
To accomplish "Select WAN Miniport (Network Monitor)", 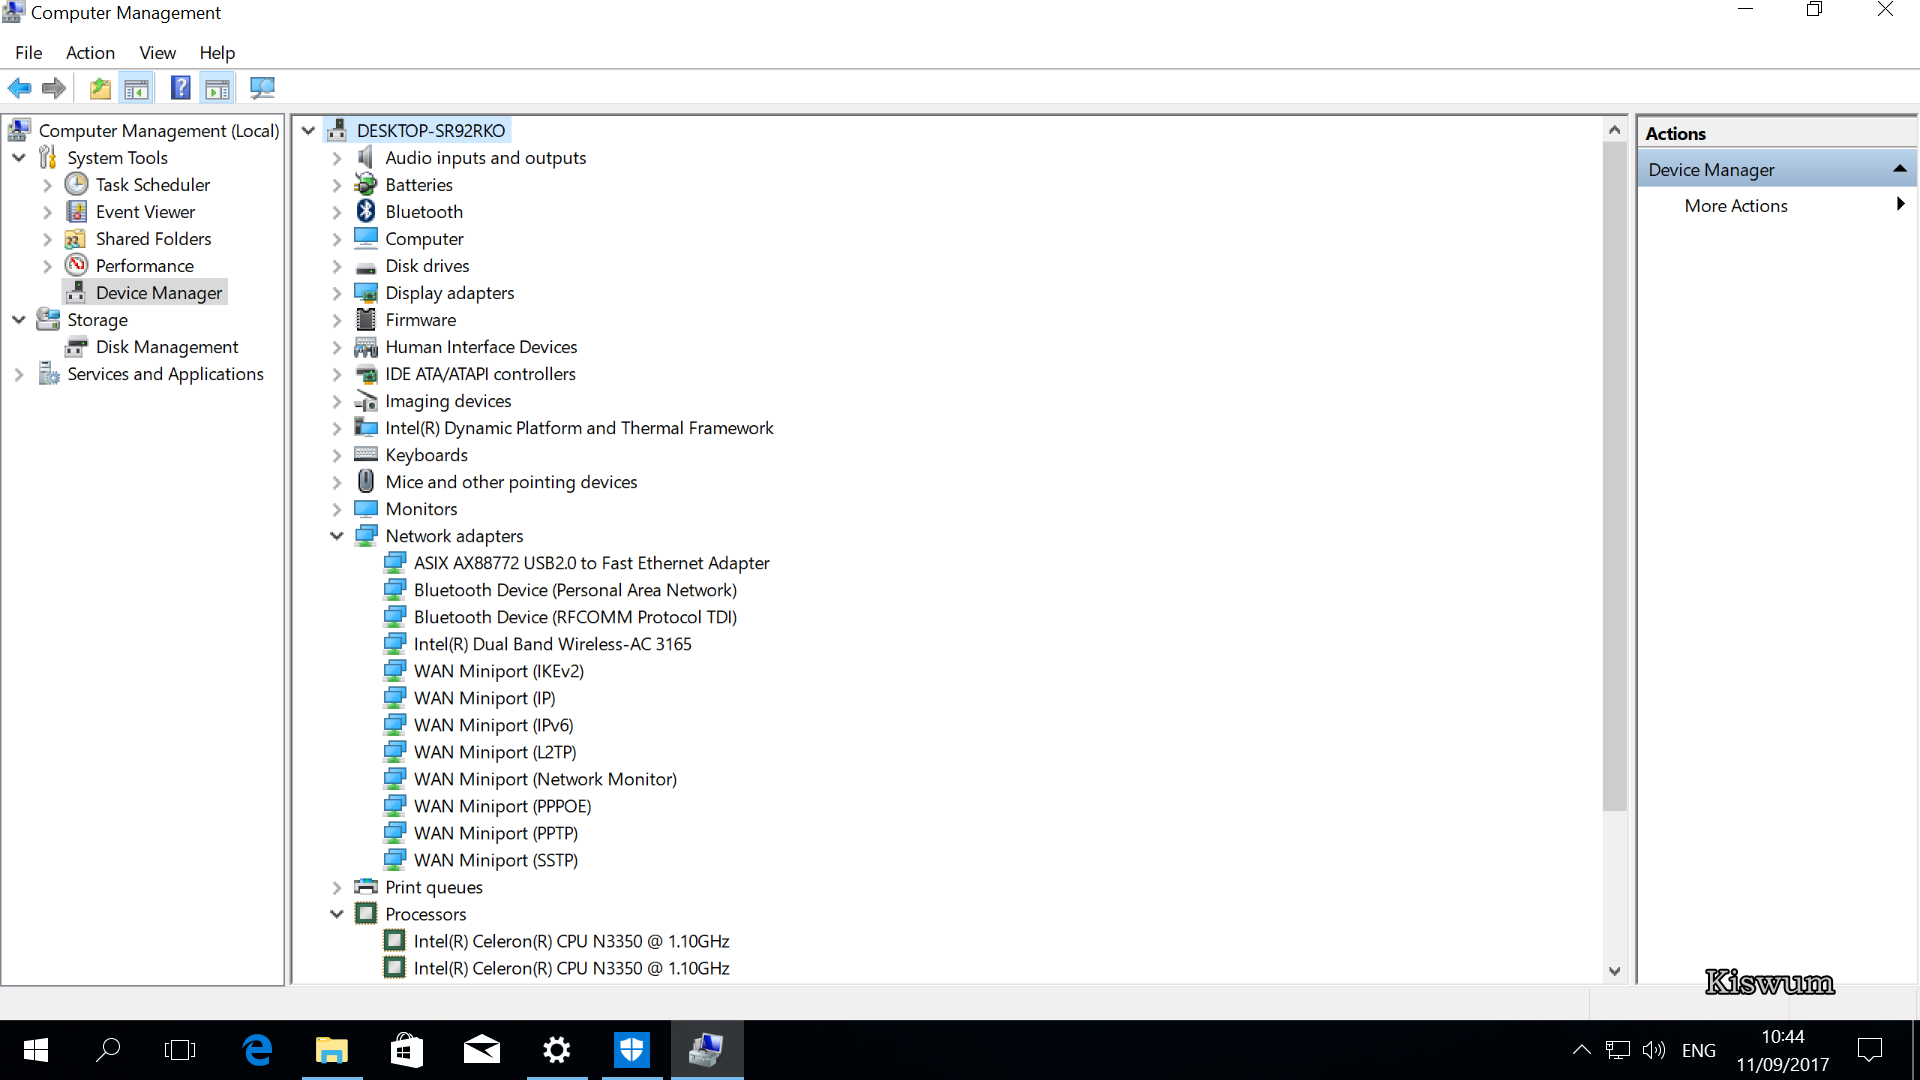I will [545, 779].
